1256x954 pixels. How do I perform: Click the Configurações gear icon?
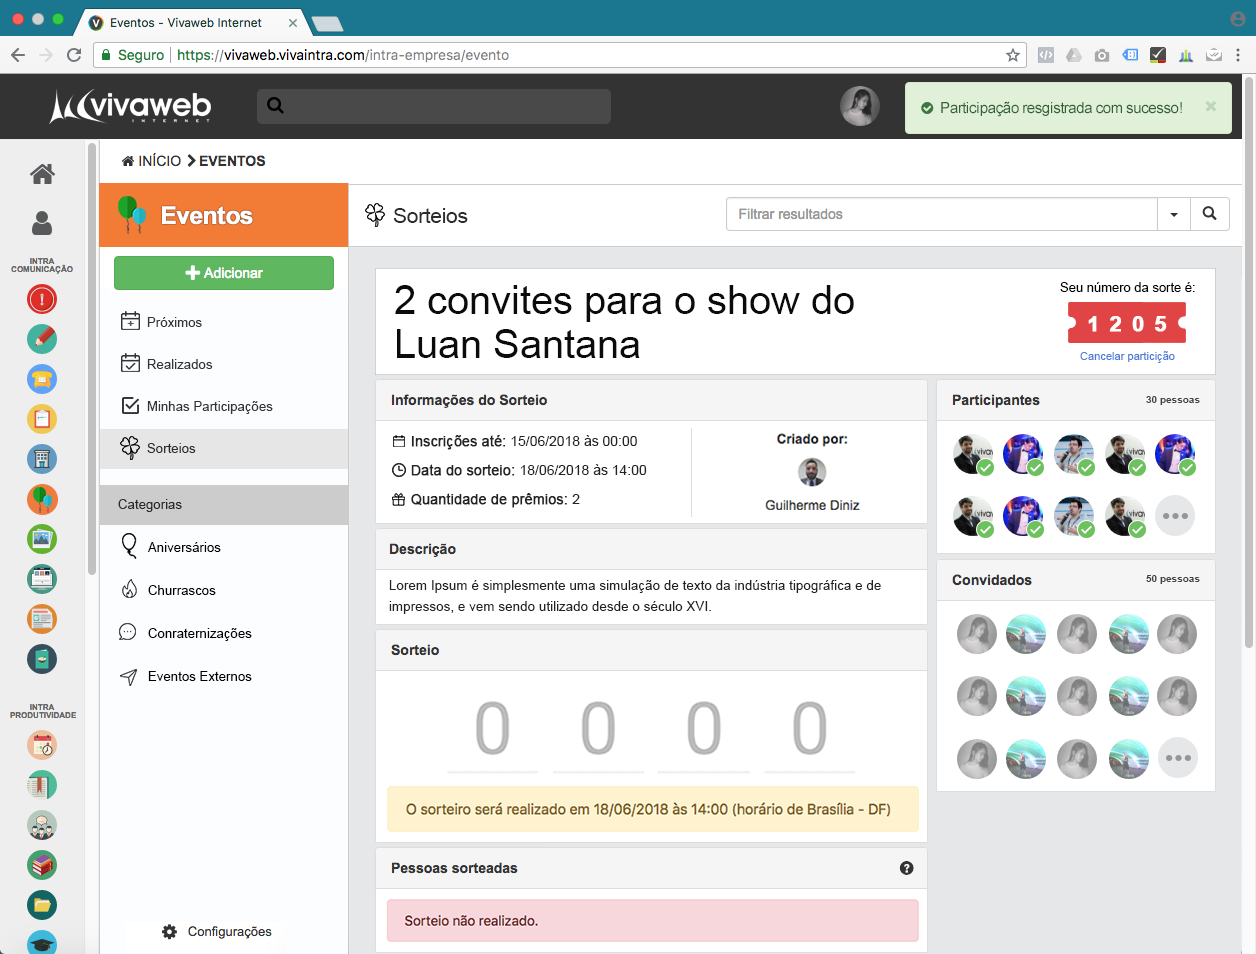170,931
